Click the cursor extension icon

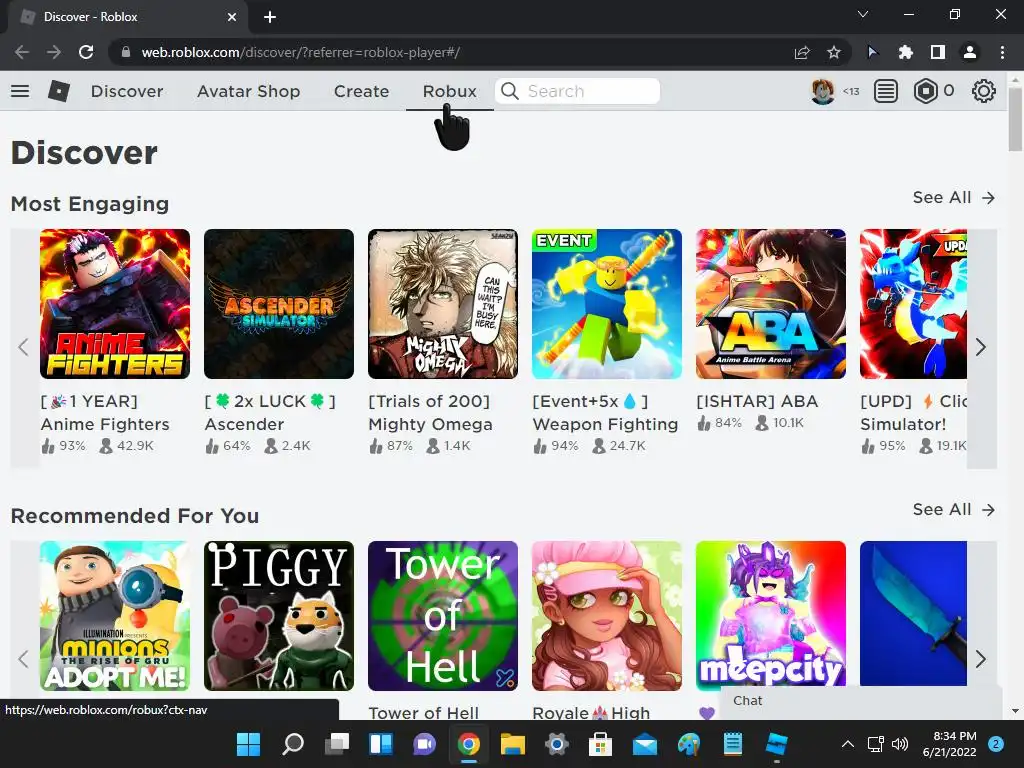coord(873,52)
